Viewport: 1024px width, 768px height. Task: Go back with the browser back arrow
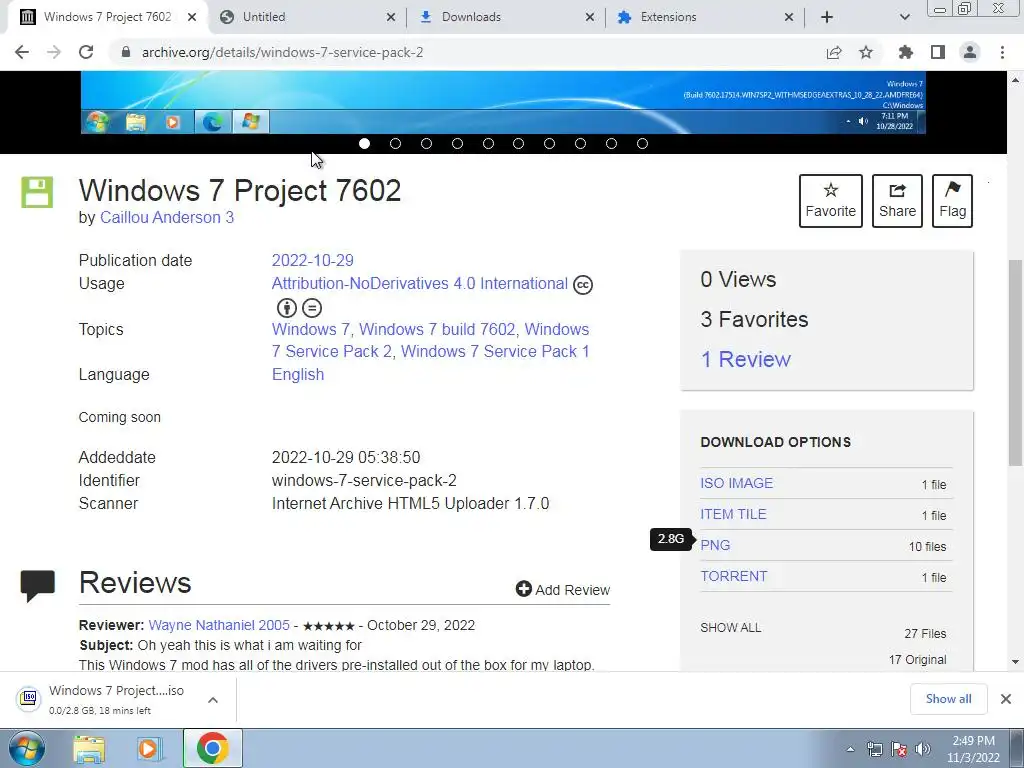22,52
